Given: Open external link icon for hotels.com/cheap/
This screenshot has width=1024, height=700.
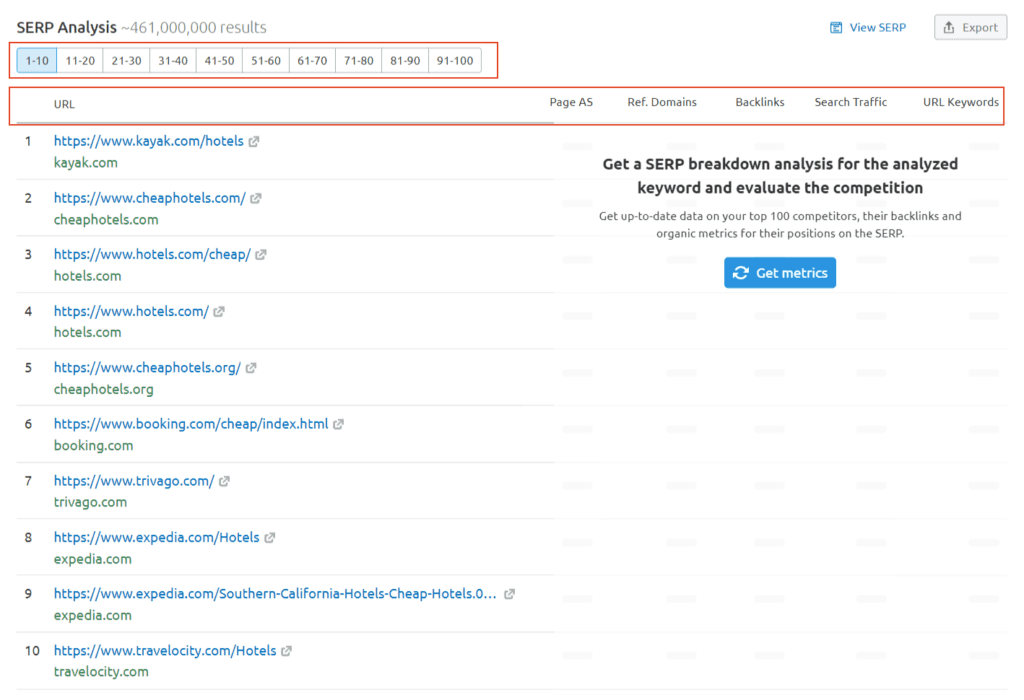Looking at the screenshot, I should (261, 255).
